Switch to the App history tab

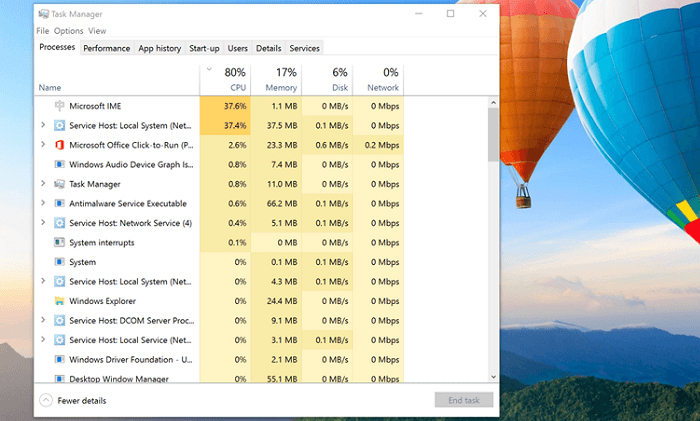tap(159, 48)
